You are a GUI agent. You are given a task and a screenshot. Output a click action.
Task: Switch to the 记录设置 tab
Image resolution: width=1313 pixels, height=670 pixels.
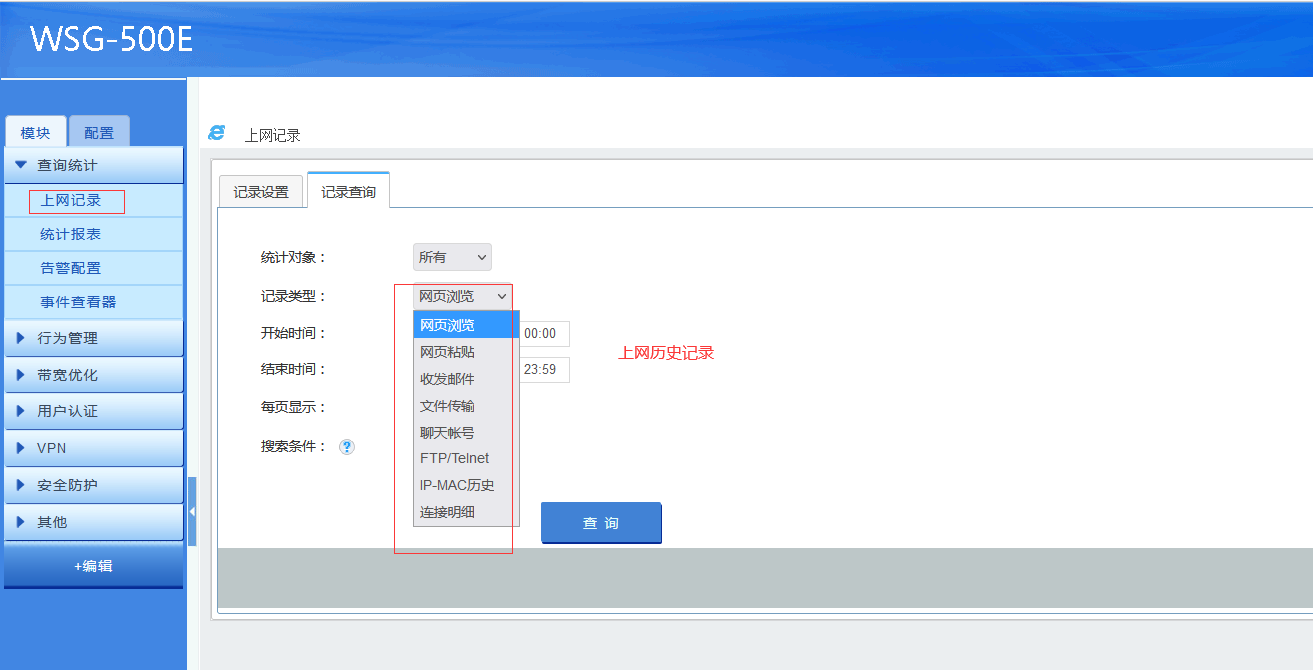pyautogui.click(x=261, y=192)
